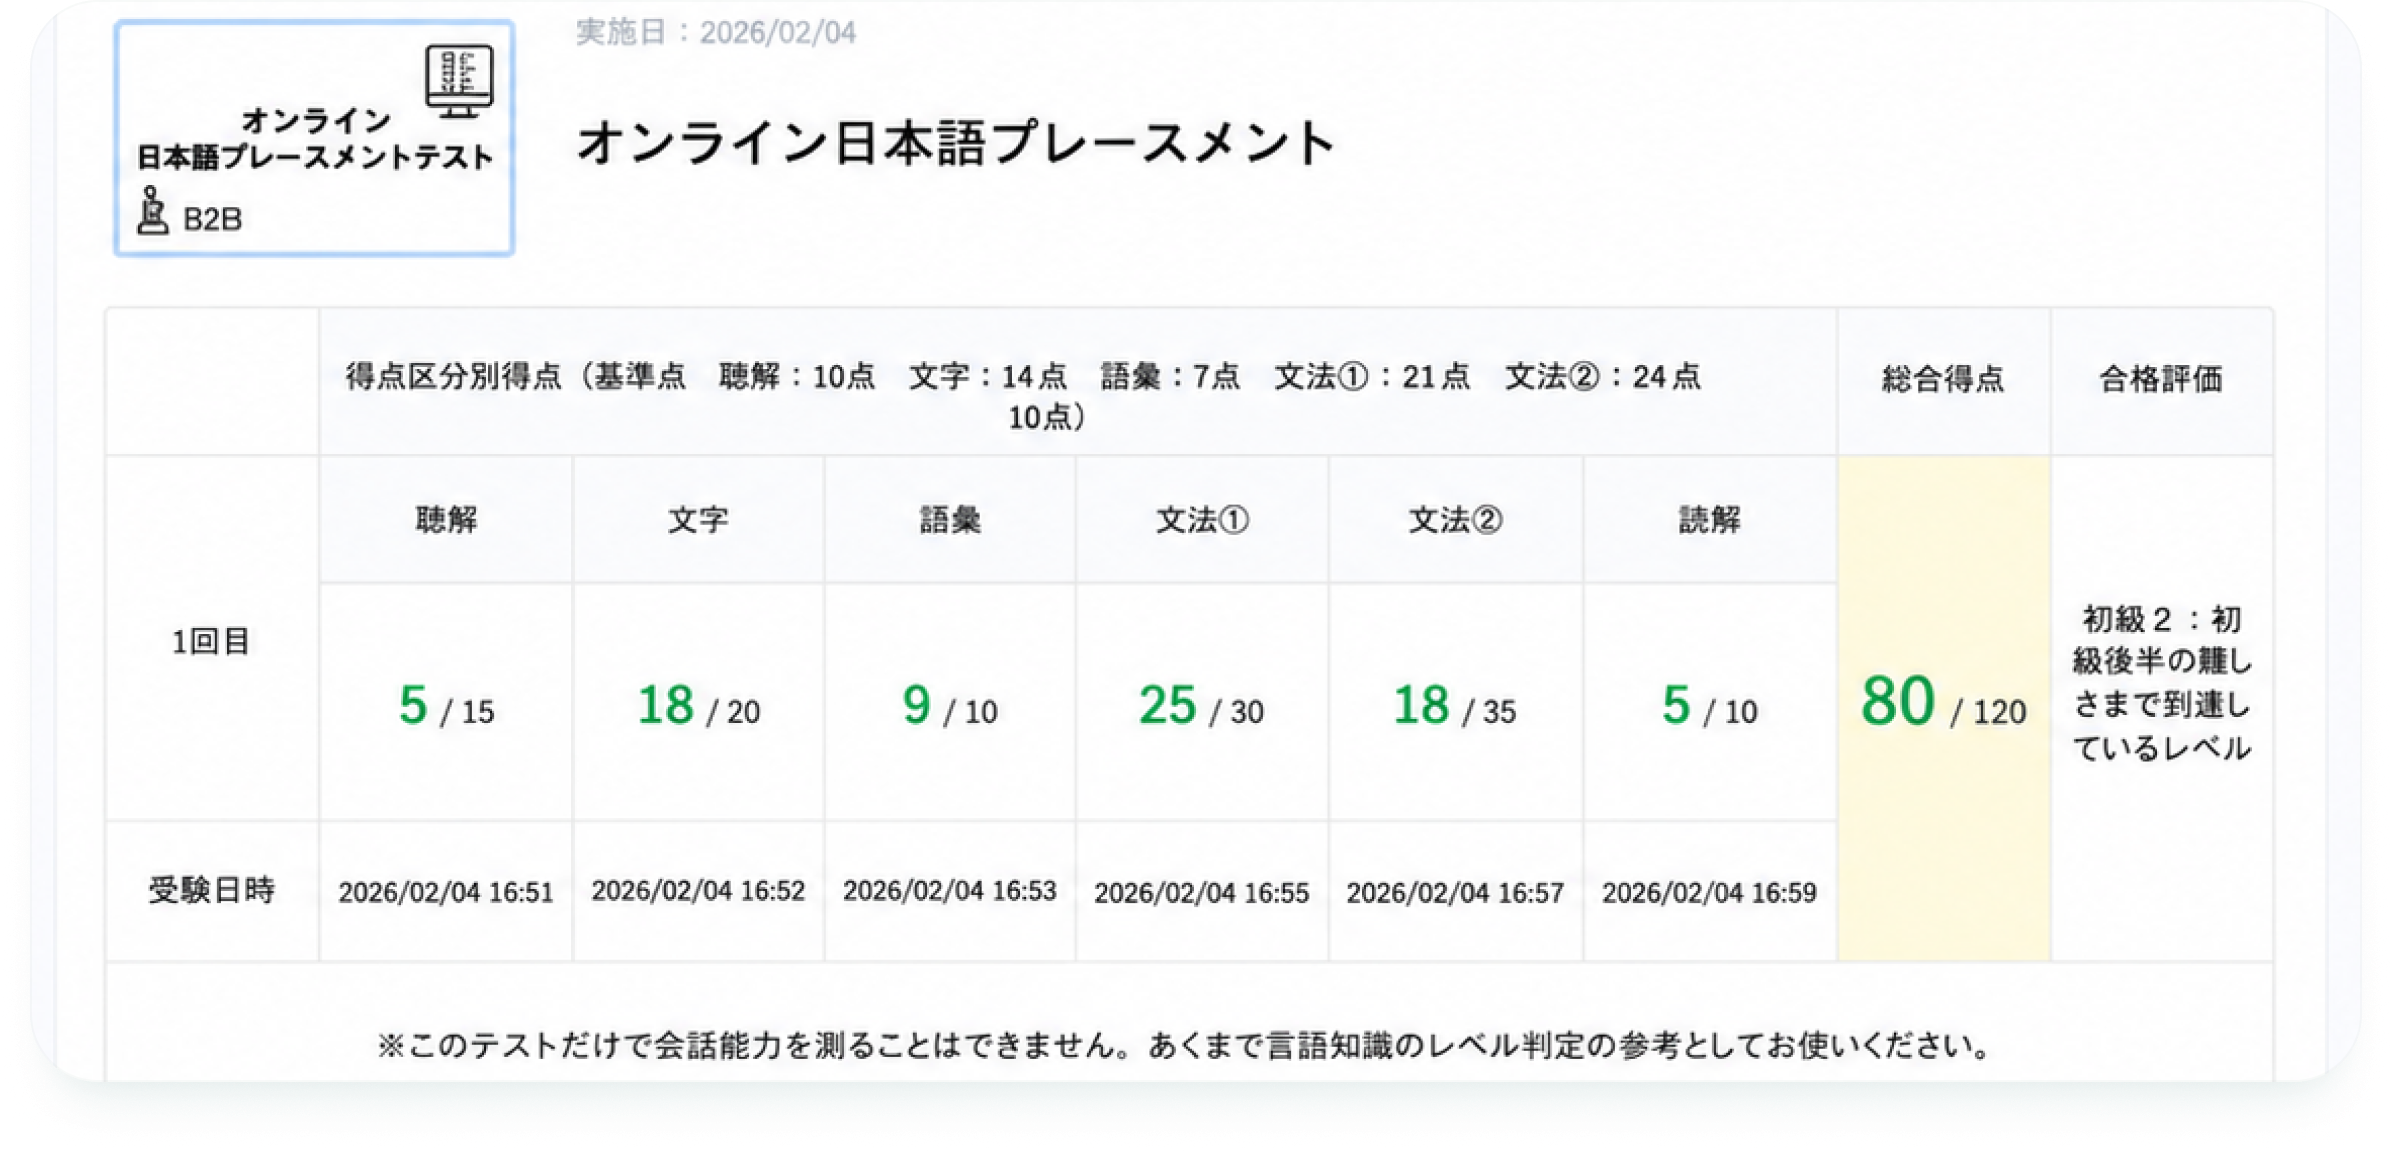The image size is (2392, 1152).
Task: Click the timestamp 2026/02/04 16:57
Action: 1455,892
